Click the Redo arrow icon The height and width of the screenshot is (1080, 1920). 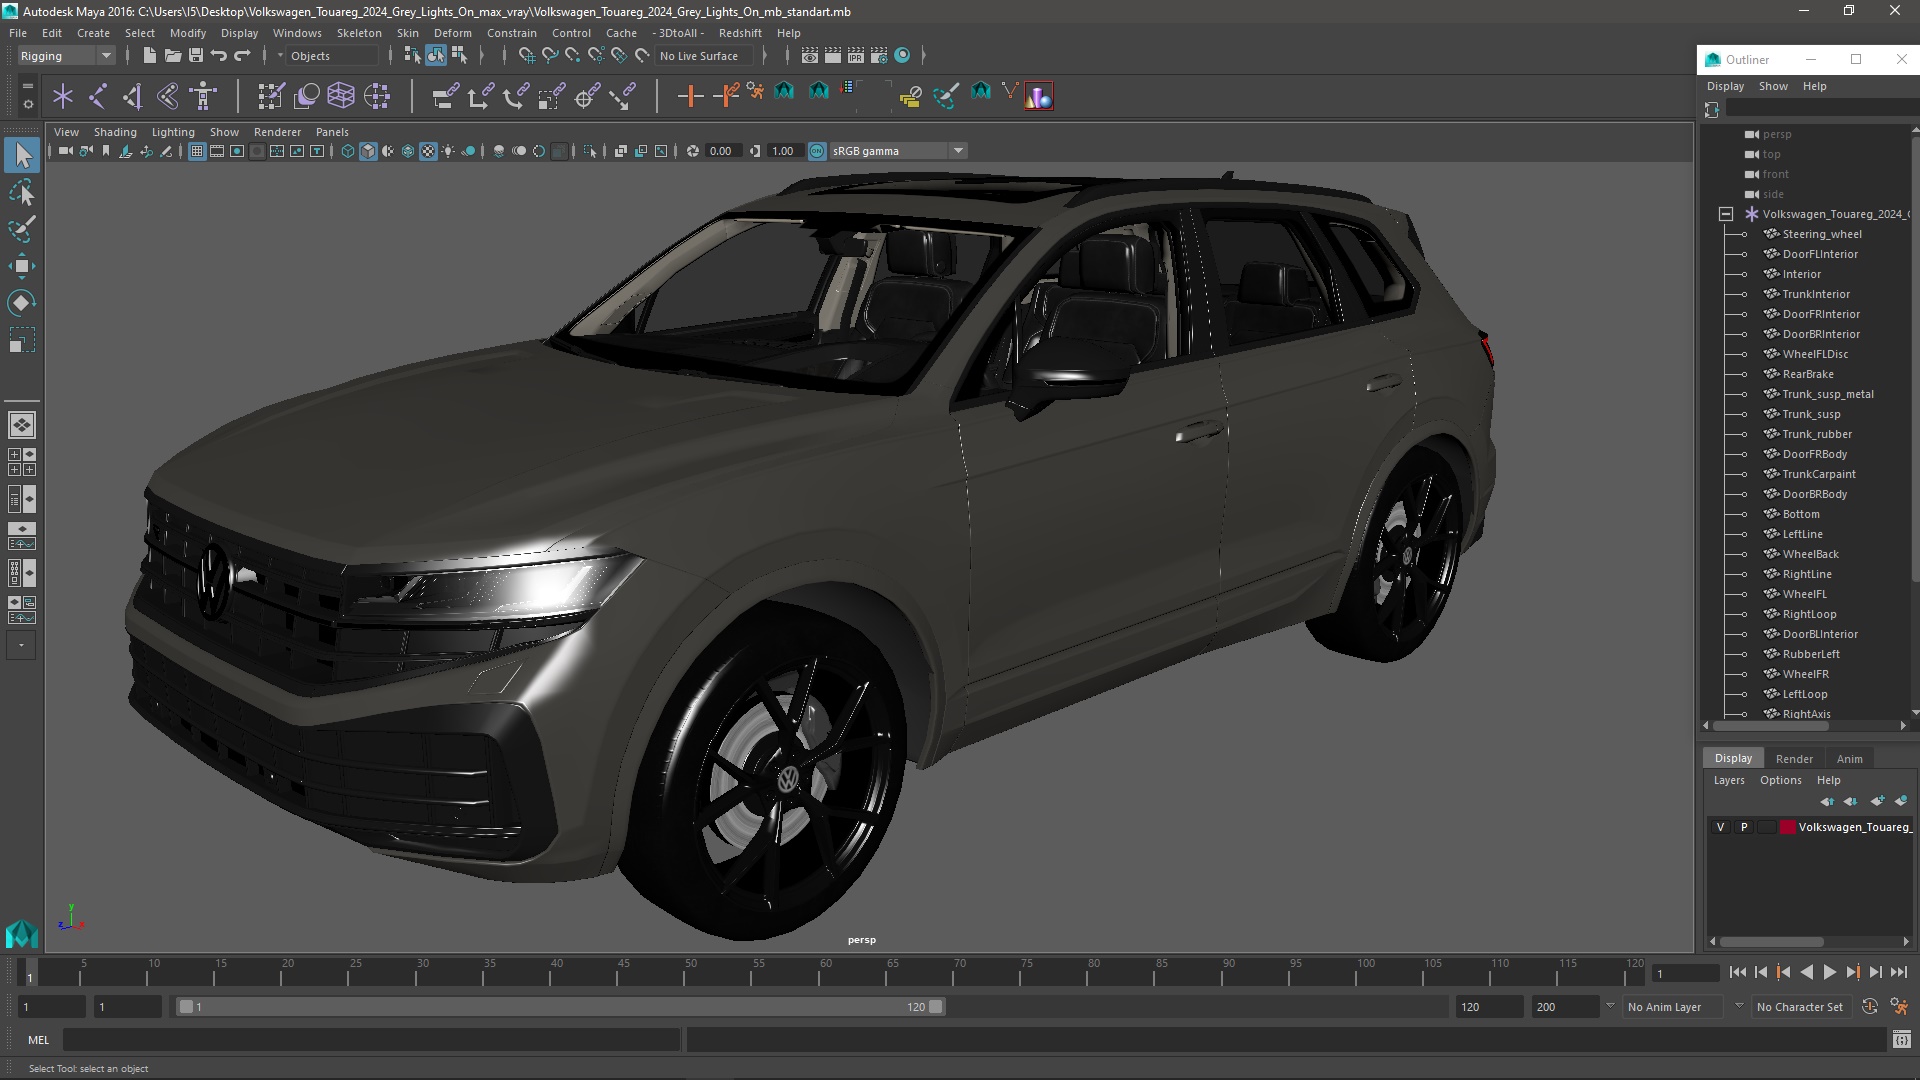(x=242, y=56)
